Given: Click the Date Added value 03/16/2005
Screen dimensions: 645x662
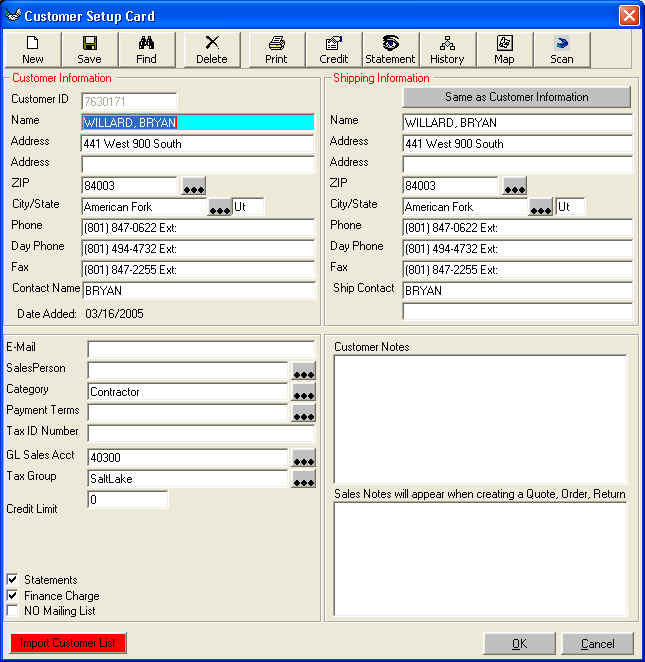Looking at the screenshot, I should (114, 314).
